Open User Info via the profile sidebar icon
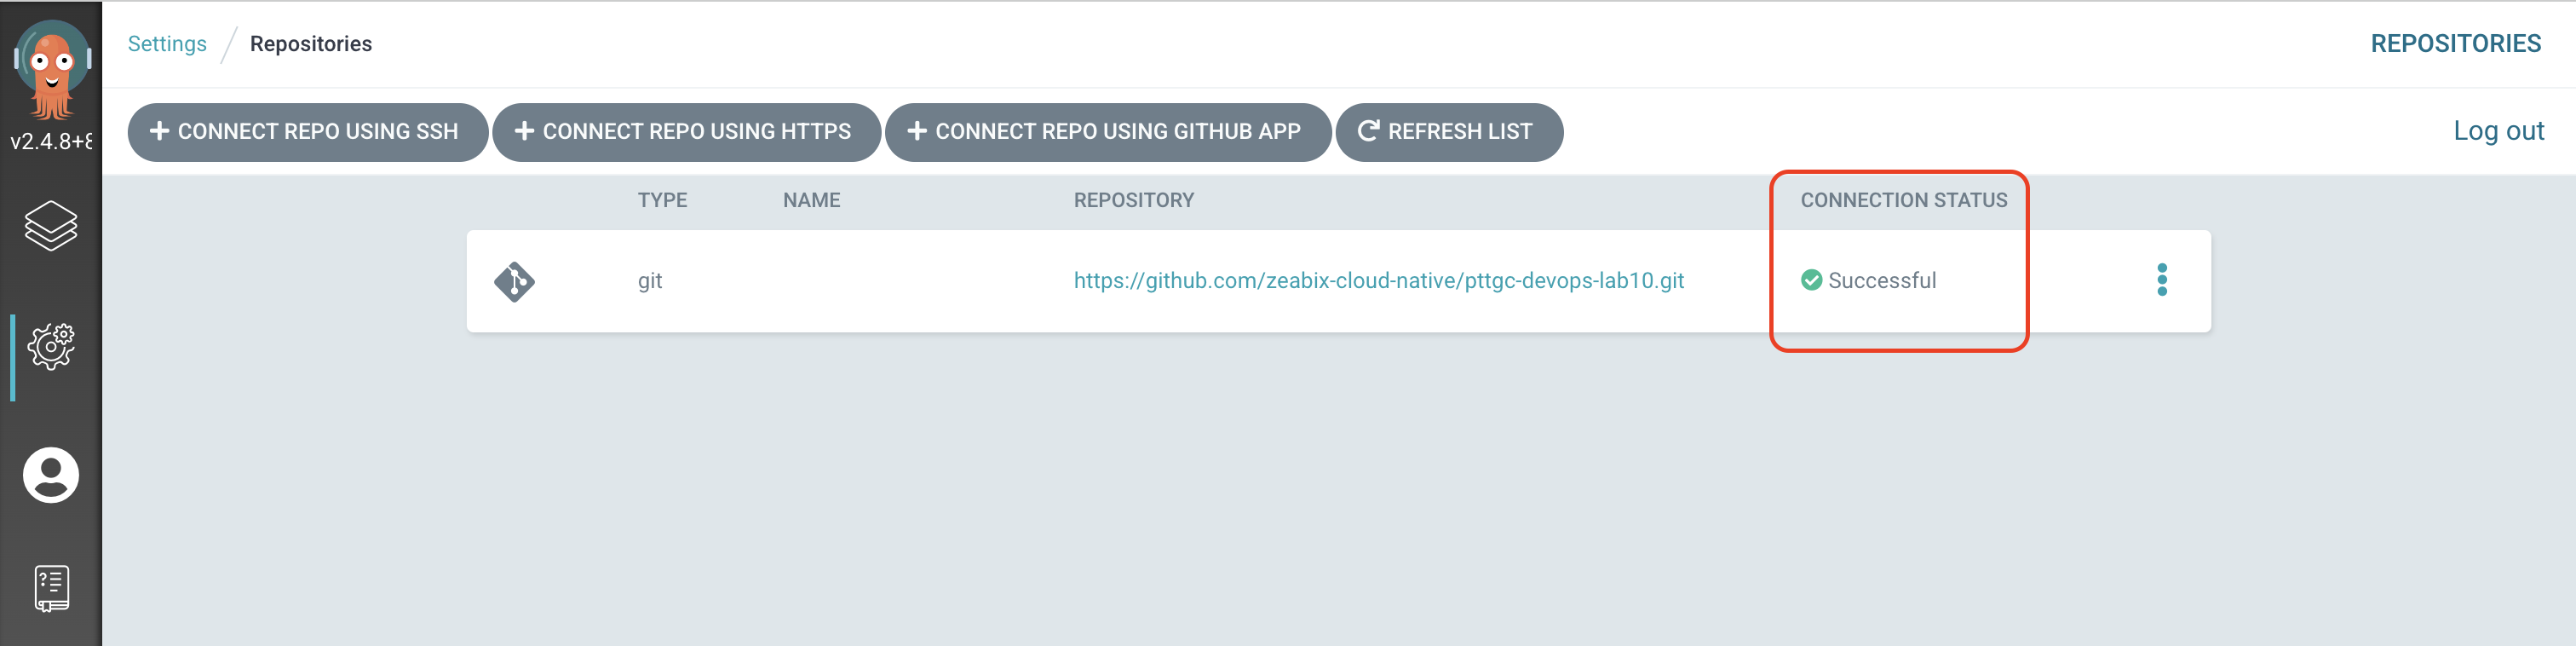This screenshot has width=2576, height=646. click(x=51, y=475)
